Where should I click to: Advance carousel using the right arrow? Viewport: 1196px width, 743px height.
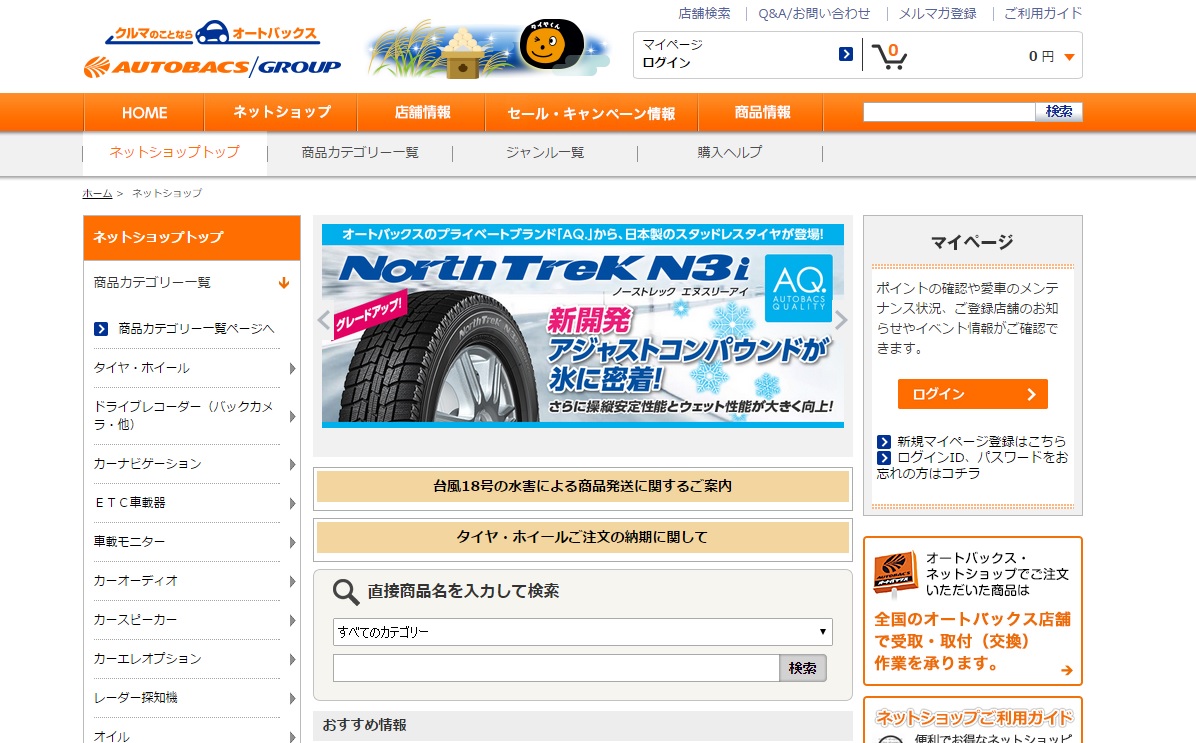[840, 320]
